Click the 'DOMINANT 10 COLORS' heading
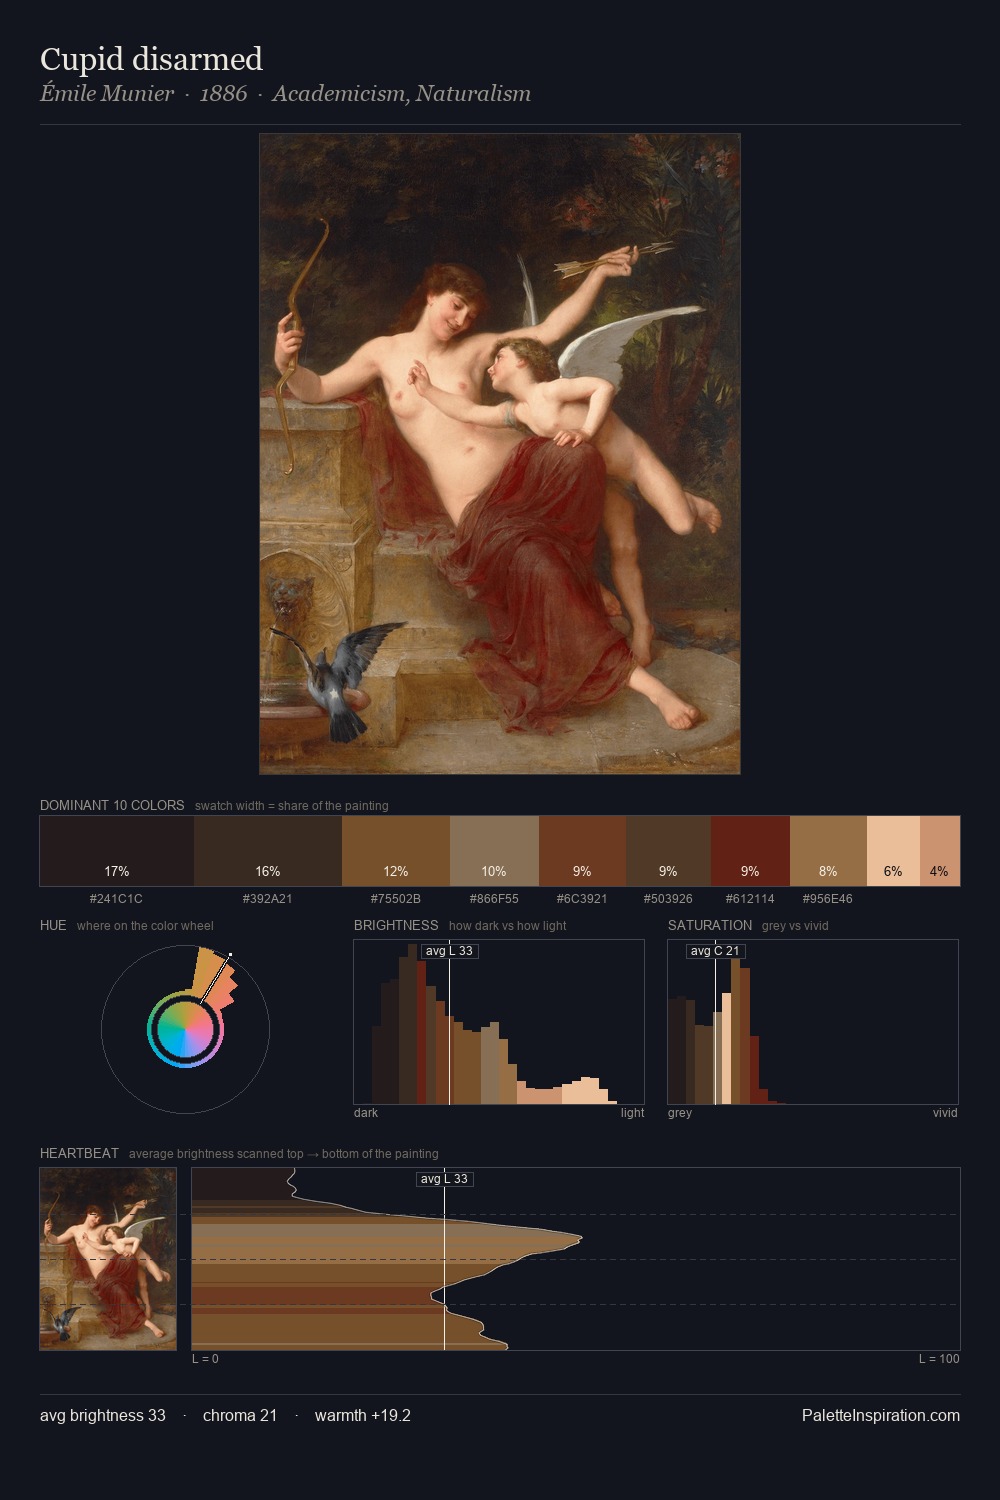 pos(112,805)
